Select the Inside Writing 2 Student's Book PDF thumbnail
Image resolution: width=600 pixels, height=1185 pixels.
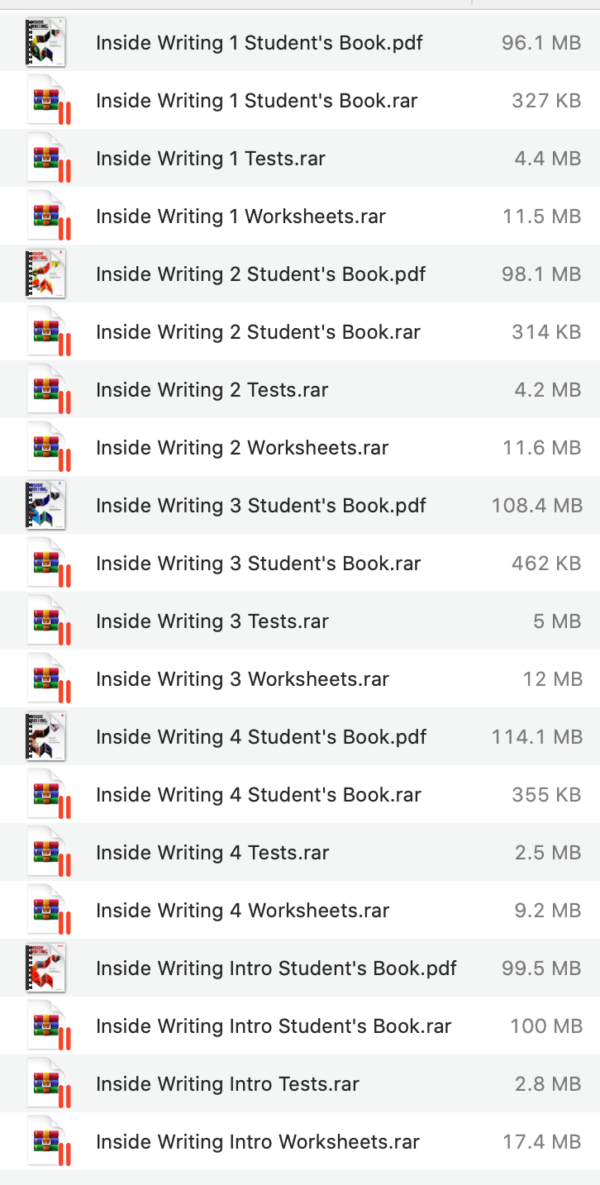point(46,274)
